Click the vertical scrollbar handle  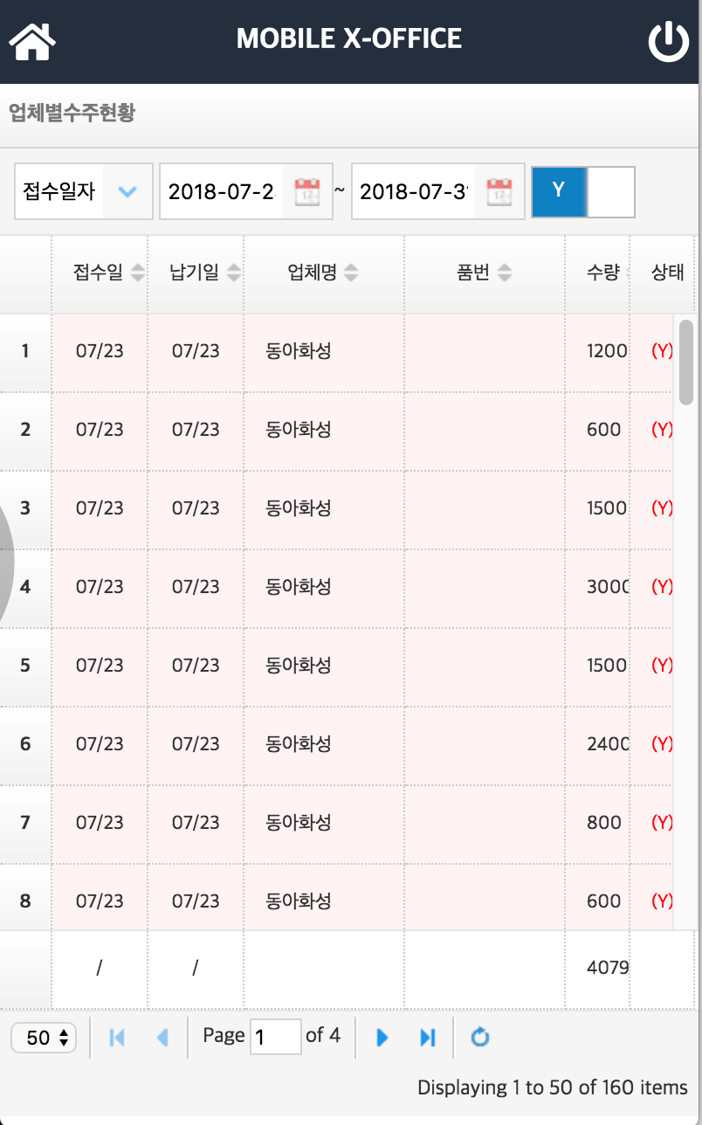685,362
